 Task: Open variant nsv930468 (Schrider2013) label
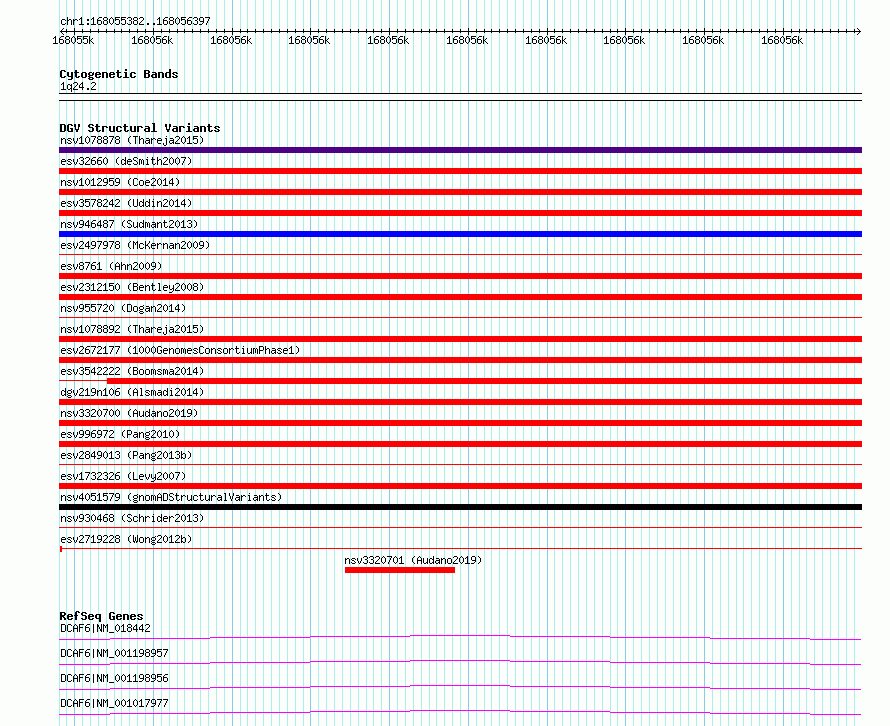(132, 518)
